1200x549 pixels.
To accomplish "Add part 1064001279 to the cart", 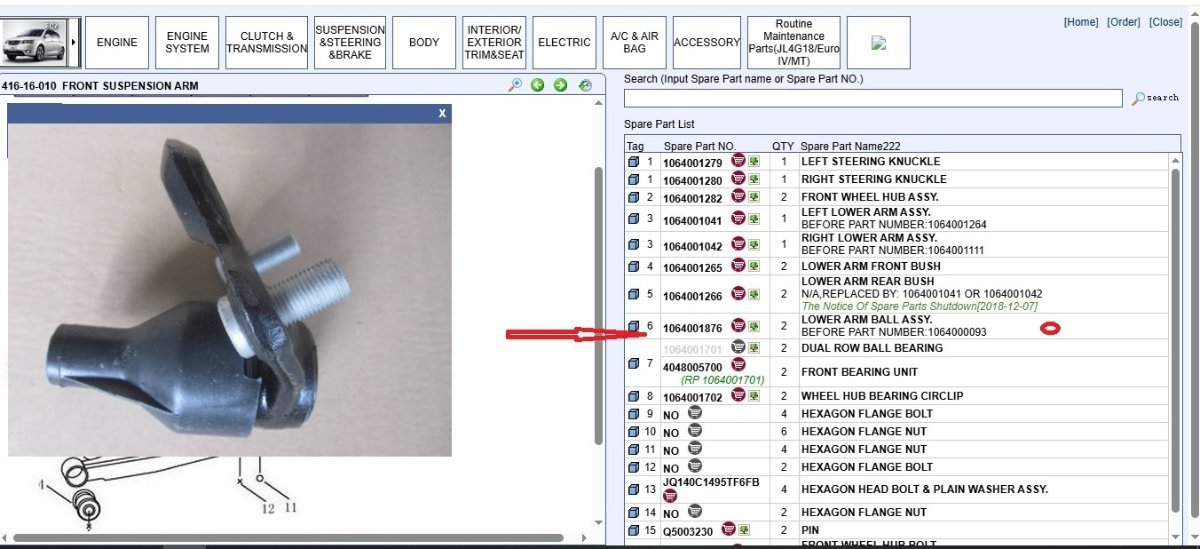I will pos(738,160).
